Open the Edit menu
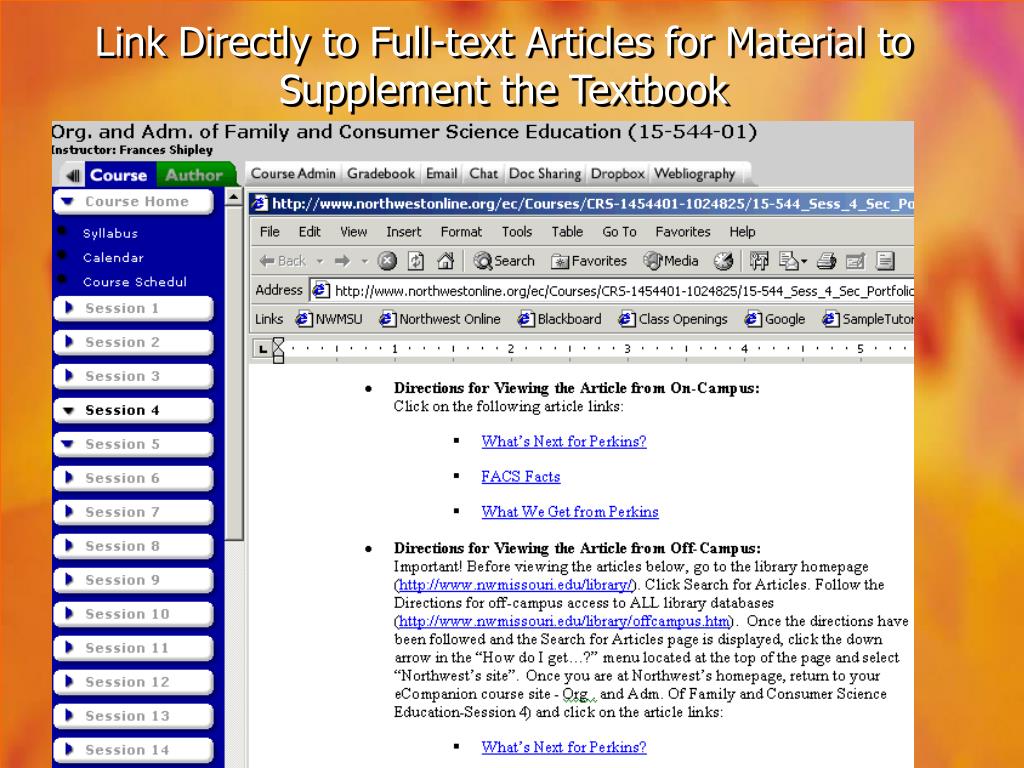 tap(309, 231)
